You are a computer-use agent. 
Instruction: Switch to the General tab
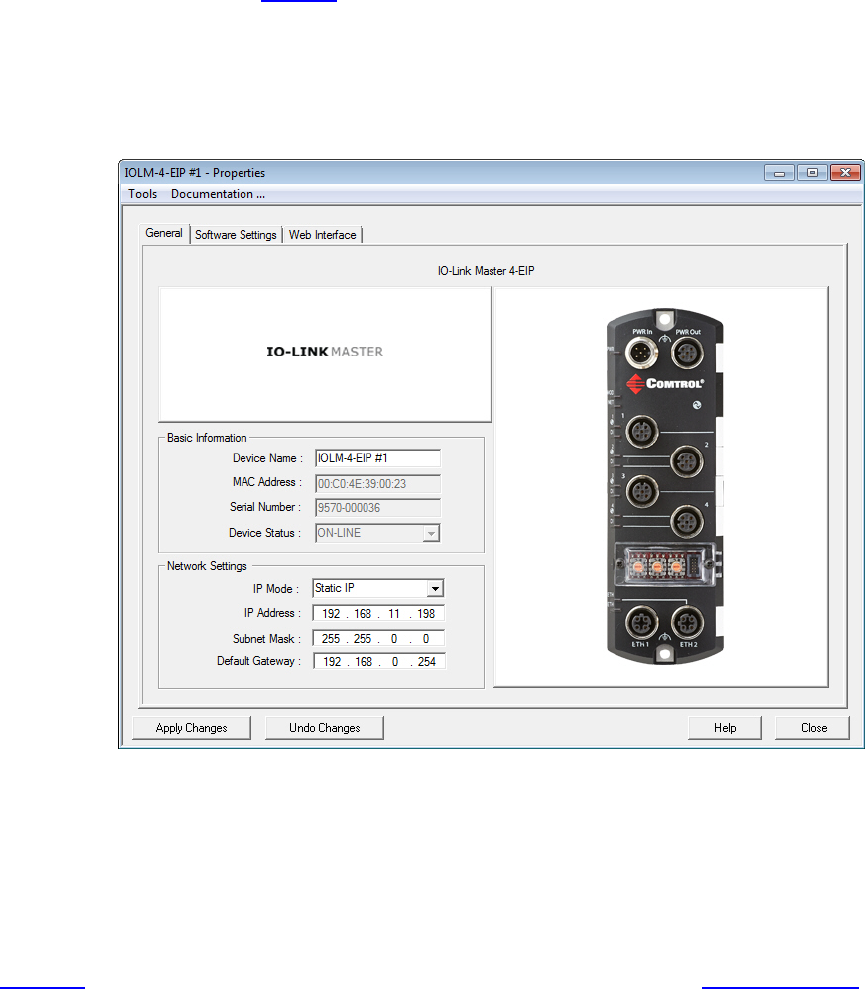tap(164, 233)
